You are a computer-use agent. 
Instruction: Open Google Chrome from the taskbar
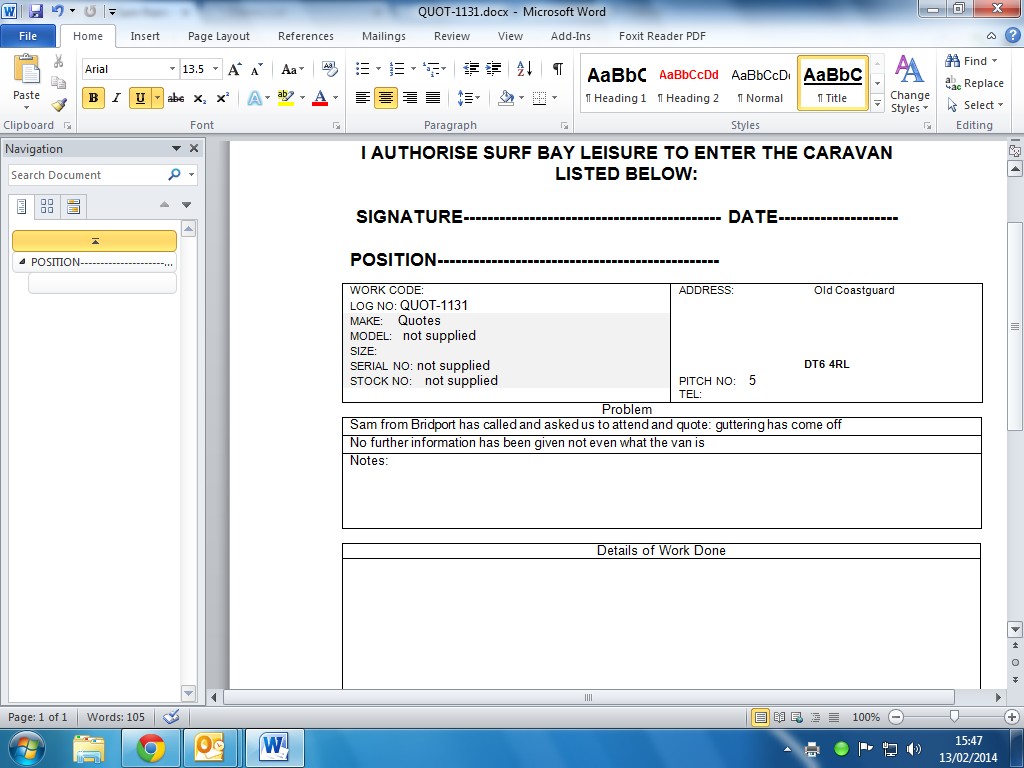point(151,748)
